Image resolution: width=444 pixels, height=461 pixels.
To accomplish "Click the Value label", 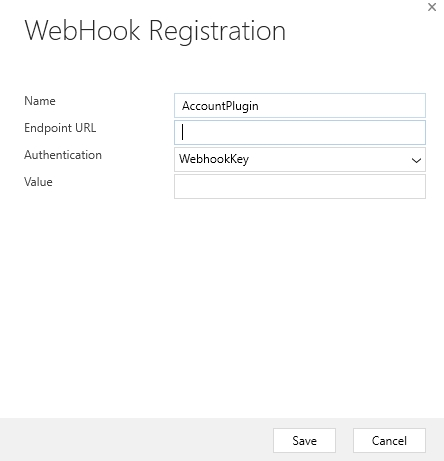I will coord(38,182).
